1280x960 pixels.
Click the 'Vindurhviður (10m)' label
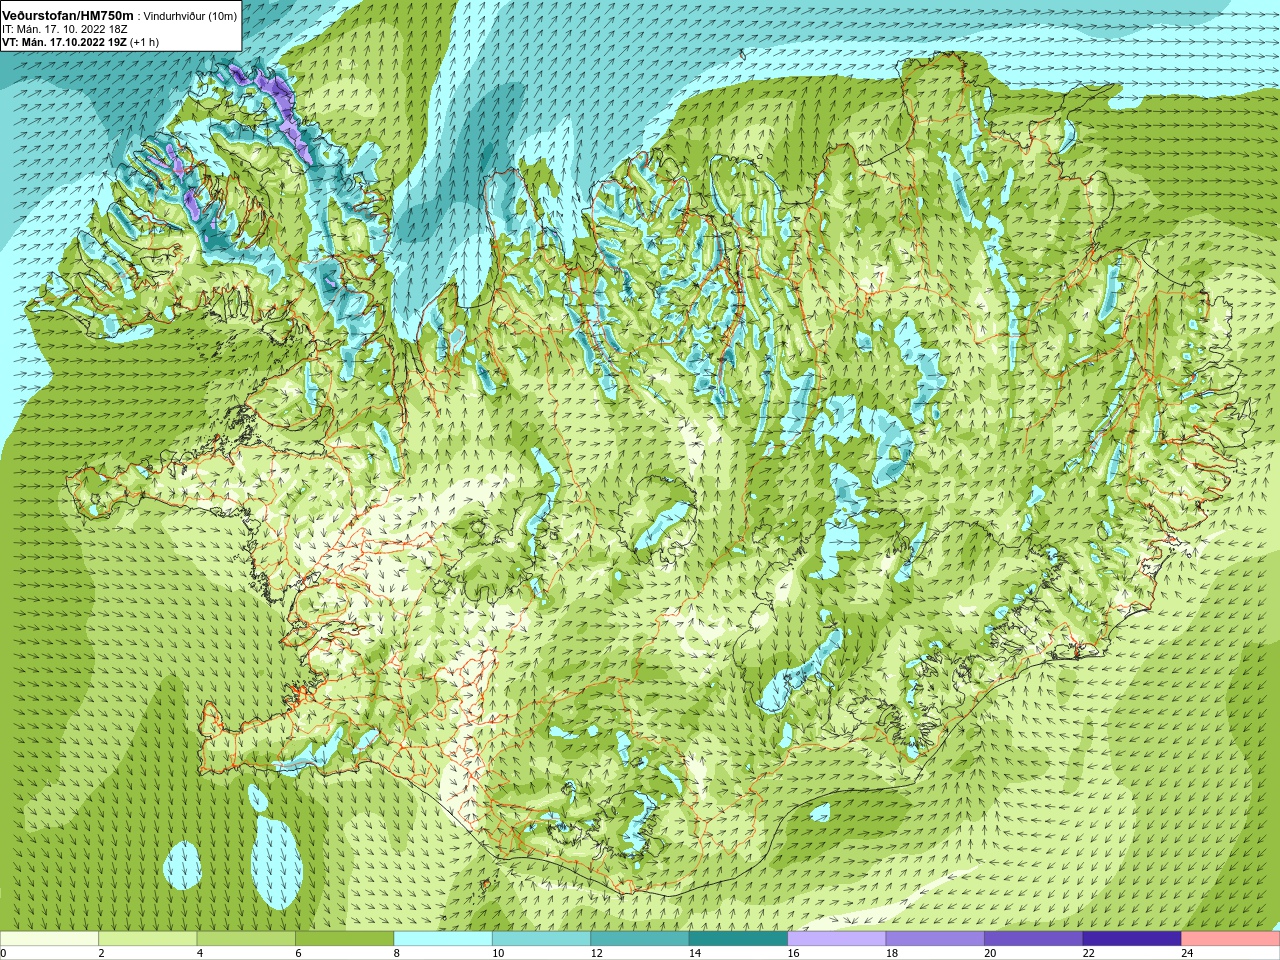point(190,17)
